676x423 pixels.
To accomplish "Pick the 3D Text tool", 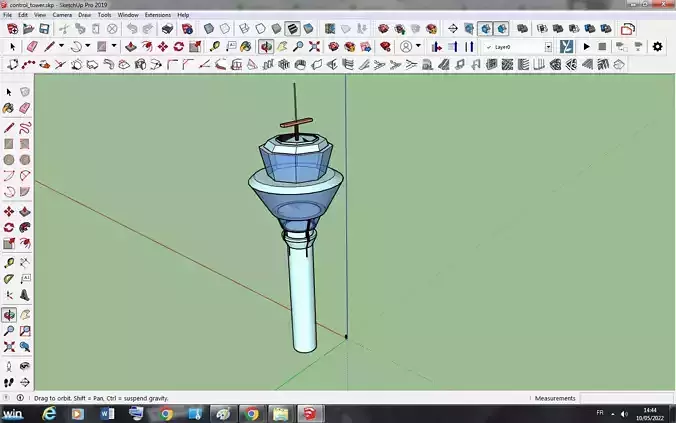I will (x=25, y=295).
